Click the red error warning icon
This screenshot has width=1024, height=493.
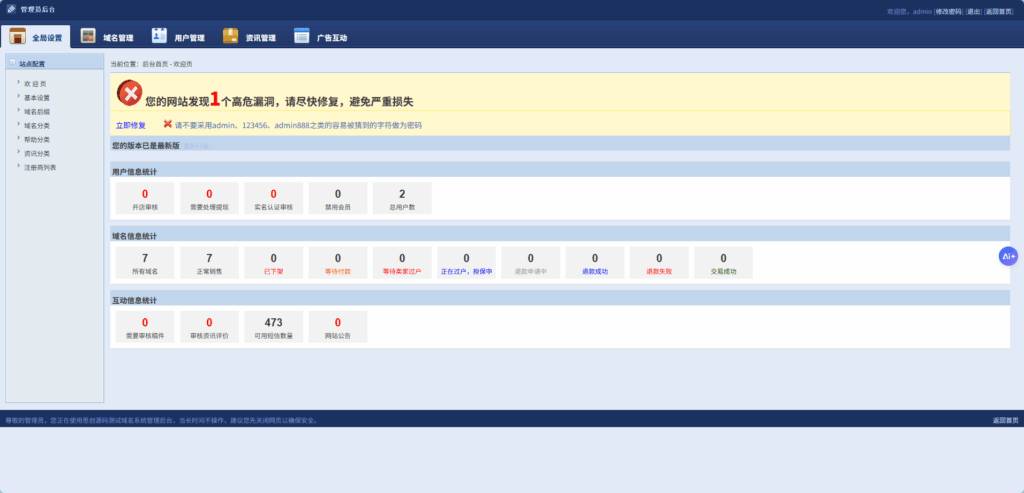click(x=129, y=93)
